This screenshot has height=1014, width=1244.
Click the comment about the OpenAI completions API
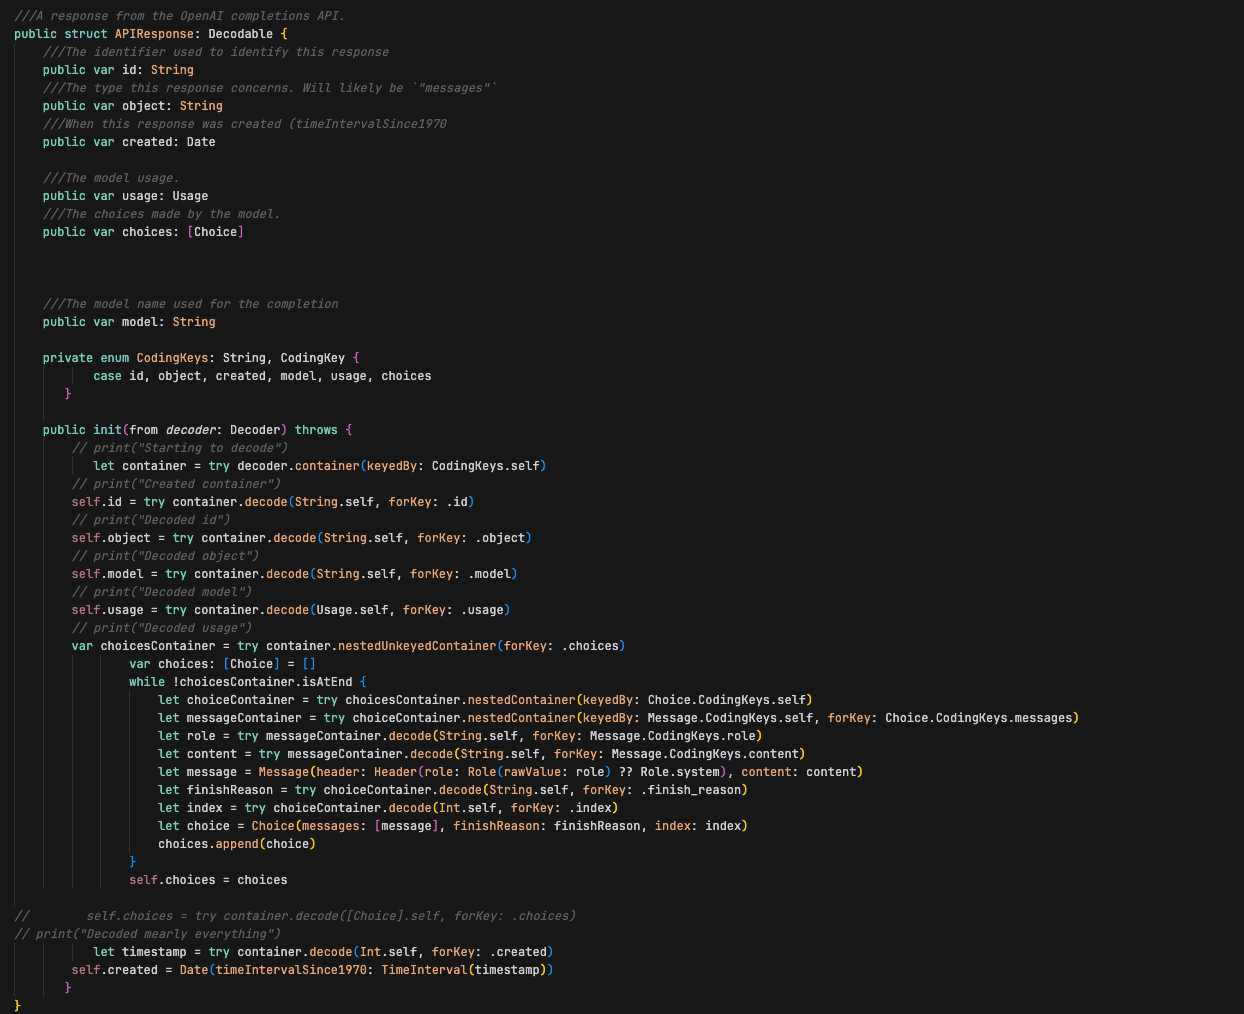pos(180,16)
